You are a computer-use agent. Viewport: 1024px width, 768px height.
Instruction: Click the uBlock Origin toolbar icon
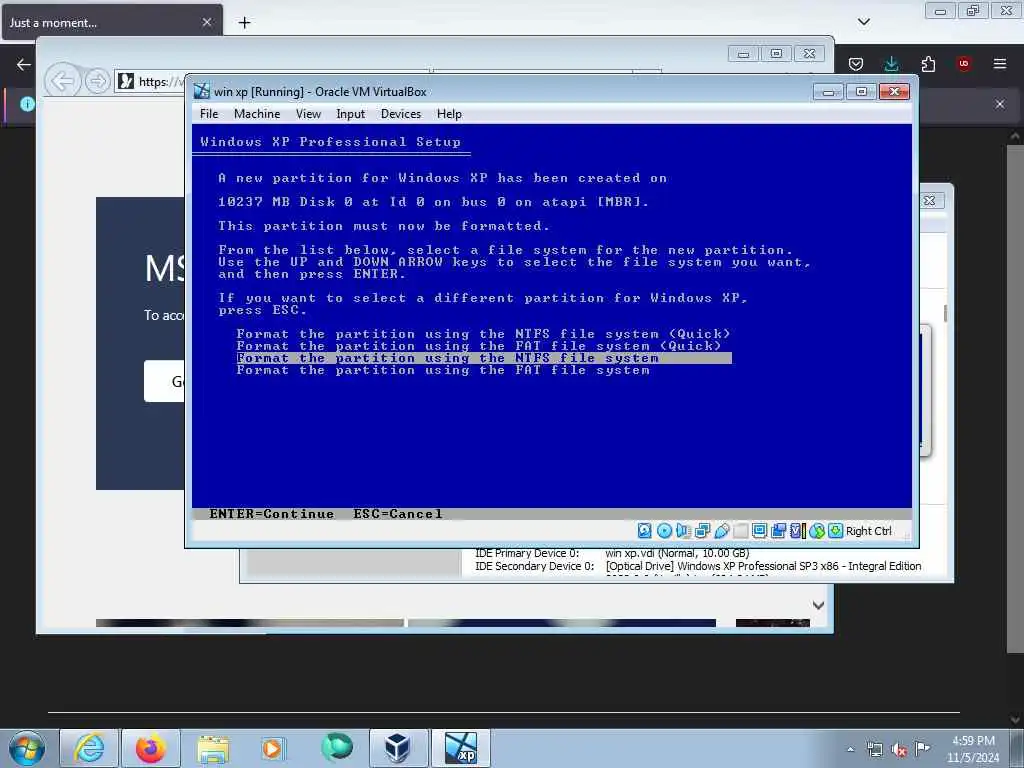964,63
